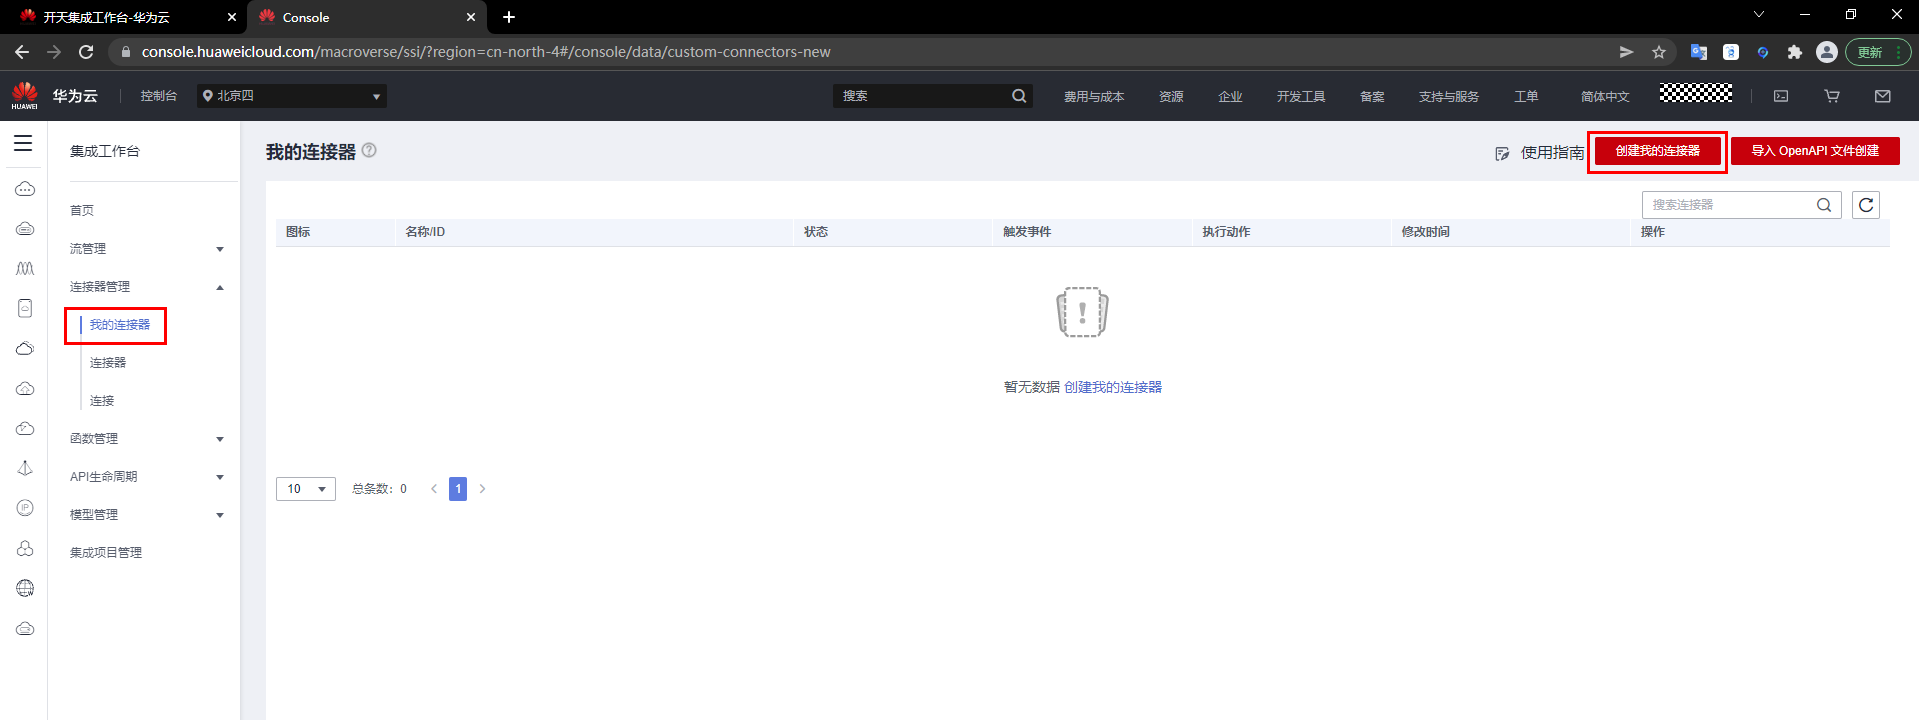Select 我的连接器 in the sidebar
This screenshot has height=720, width=1919.
point(120,325)
